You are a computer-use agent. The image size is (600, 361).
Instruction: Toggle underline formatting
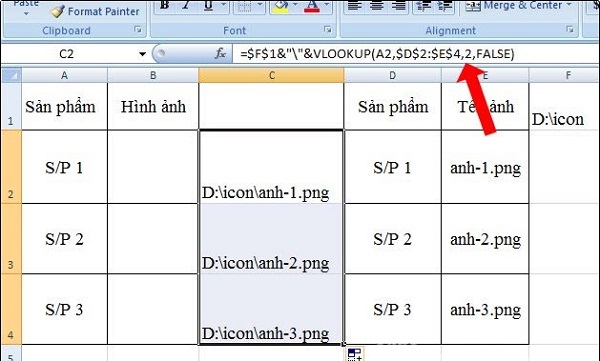tap(208, 5)
